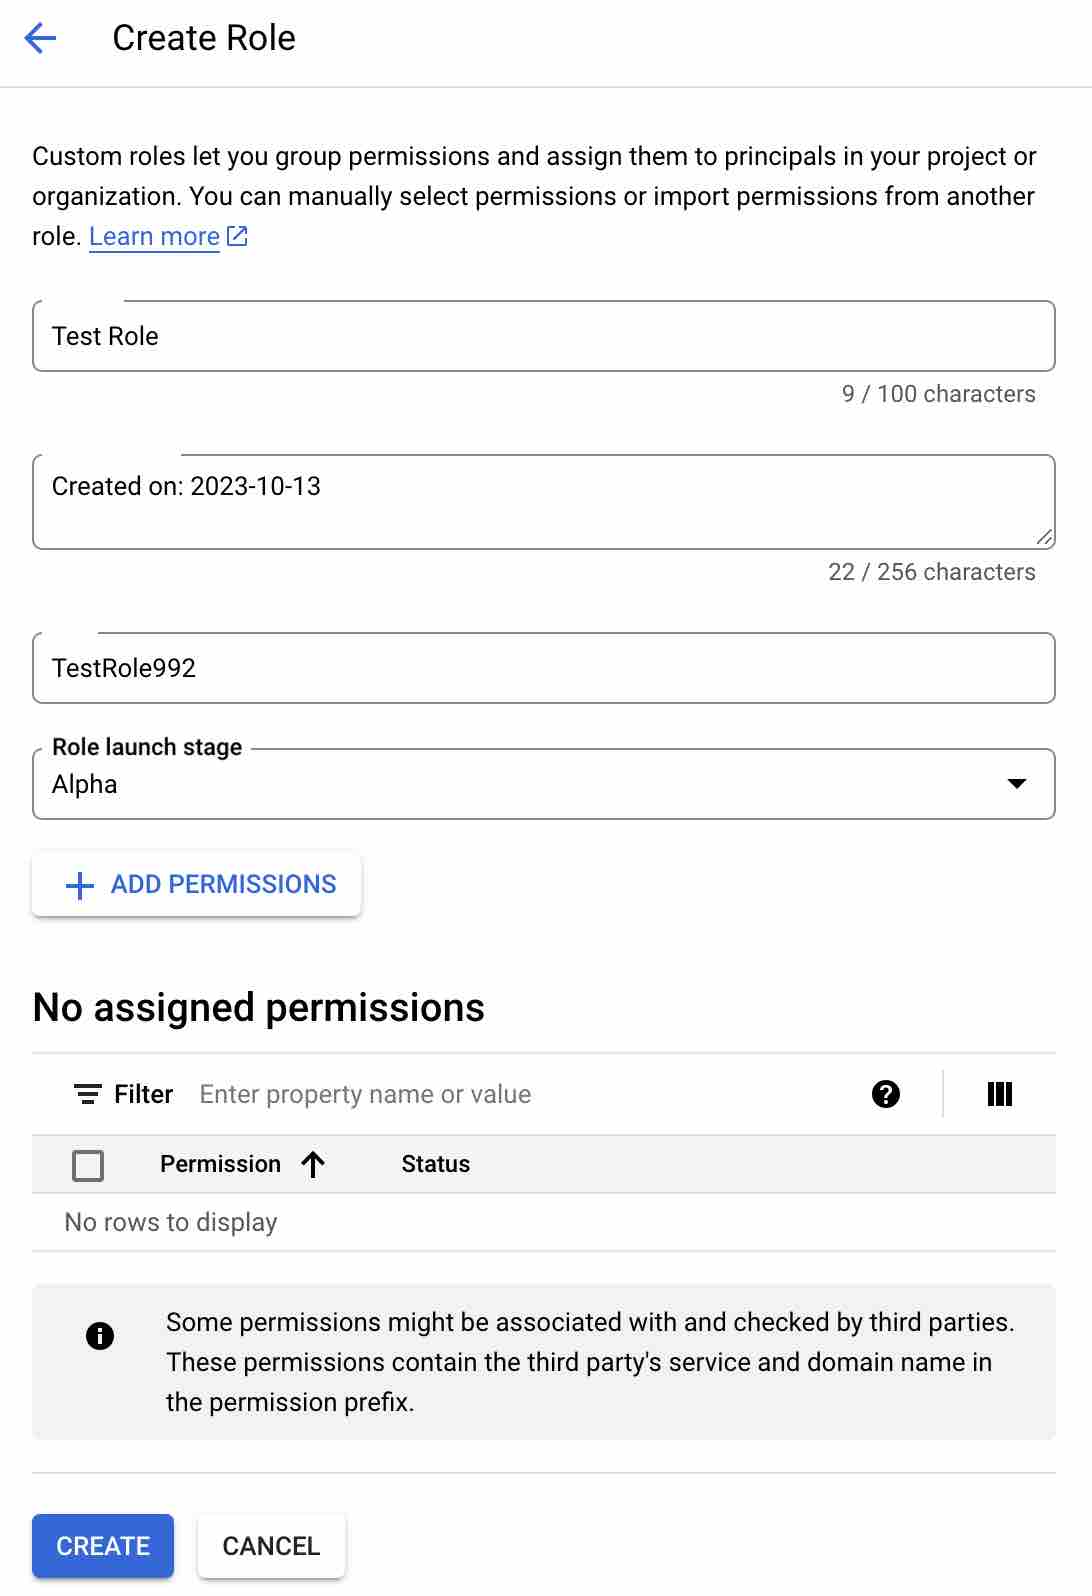Click the Permission sort ascending arrow
Screen dimensions: 1092x1596
point(313,1164)
